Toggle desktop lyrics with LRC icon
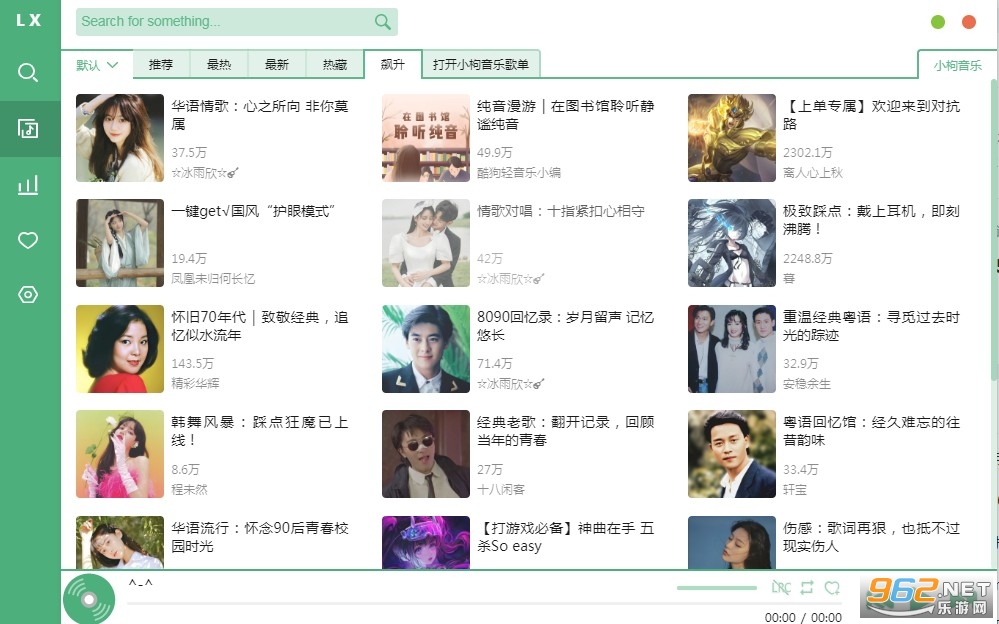Image resolution: width=999 pixels, height=624 pixels. 781,588
